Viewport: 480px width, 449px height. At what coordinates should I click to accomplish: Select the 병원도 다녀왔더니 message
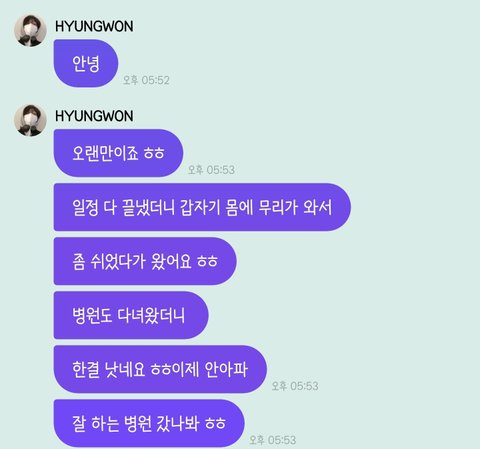[131, 315]
